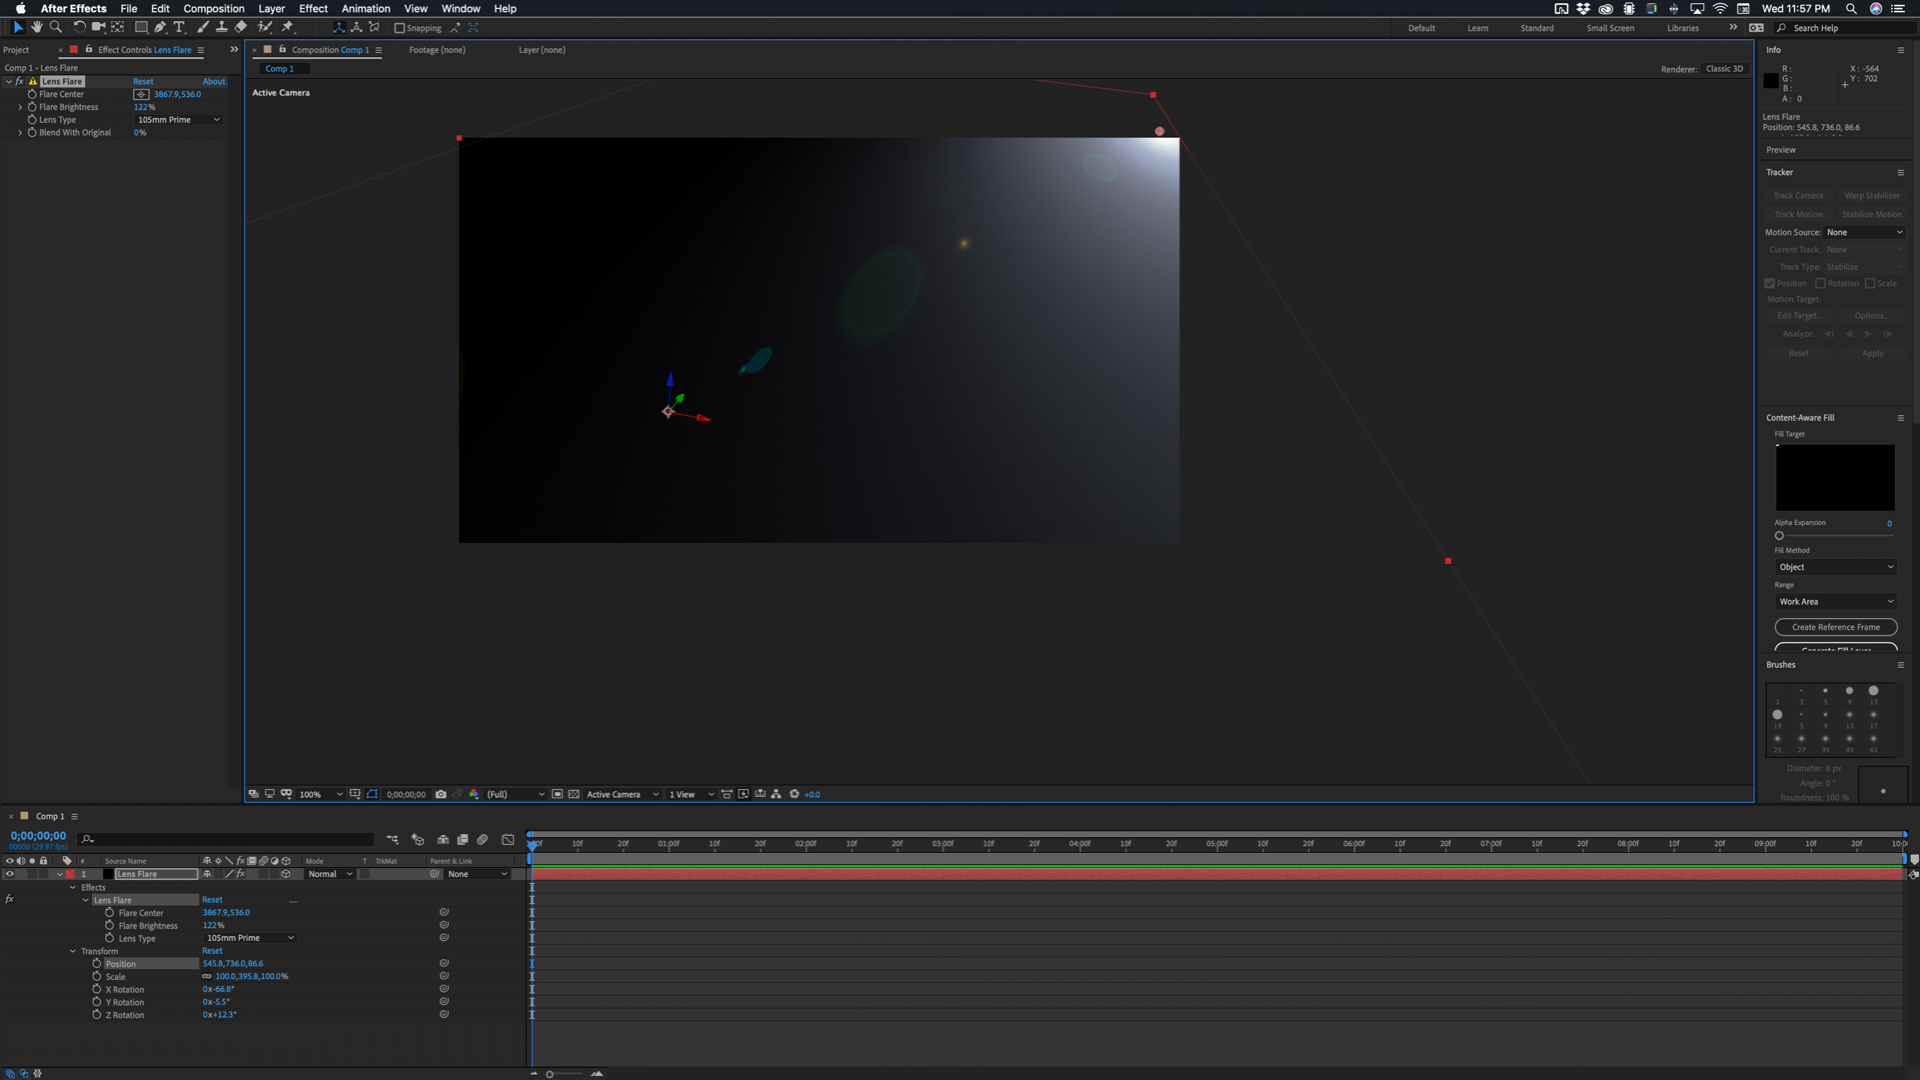This screenshot has height=1080, width=1920.
Task: Select the Pen tool
Action: pyautogui.click(x=160, y=27)
